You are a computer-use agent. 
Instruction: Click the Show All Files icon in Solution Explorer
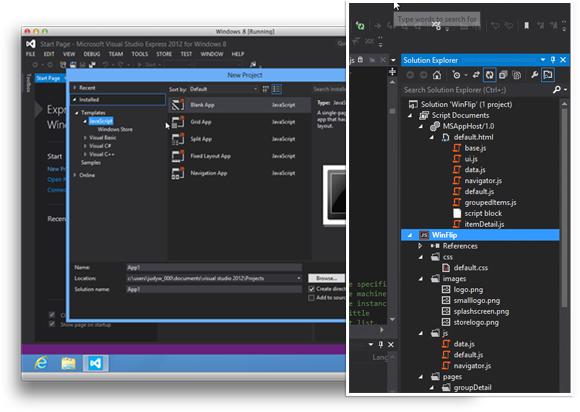tap(516, 75)
